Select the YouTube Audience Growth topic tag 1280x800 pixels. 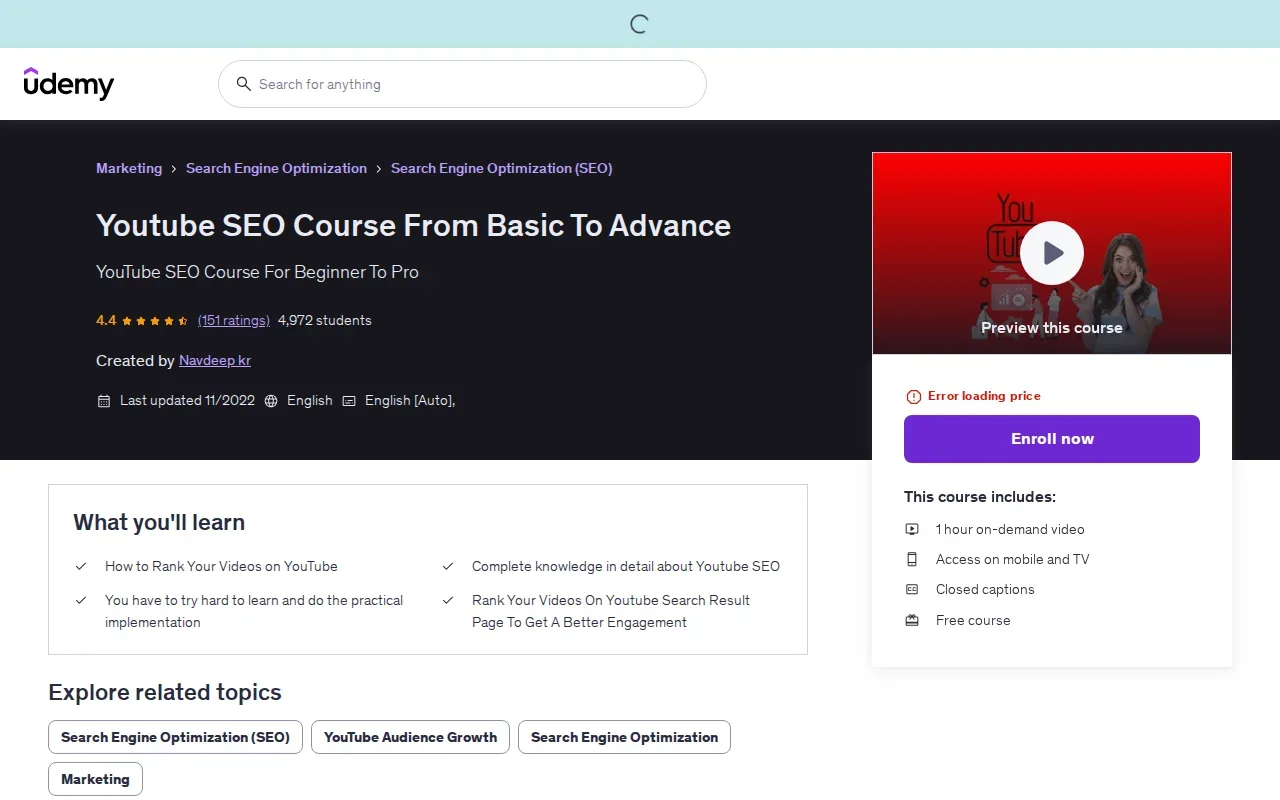pos(410,737)
